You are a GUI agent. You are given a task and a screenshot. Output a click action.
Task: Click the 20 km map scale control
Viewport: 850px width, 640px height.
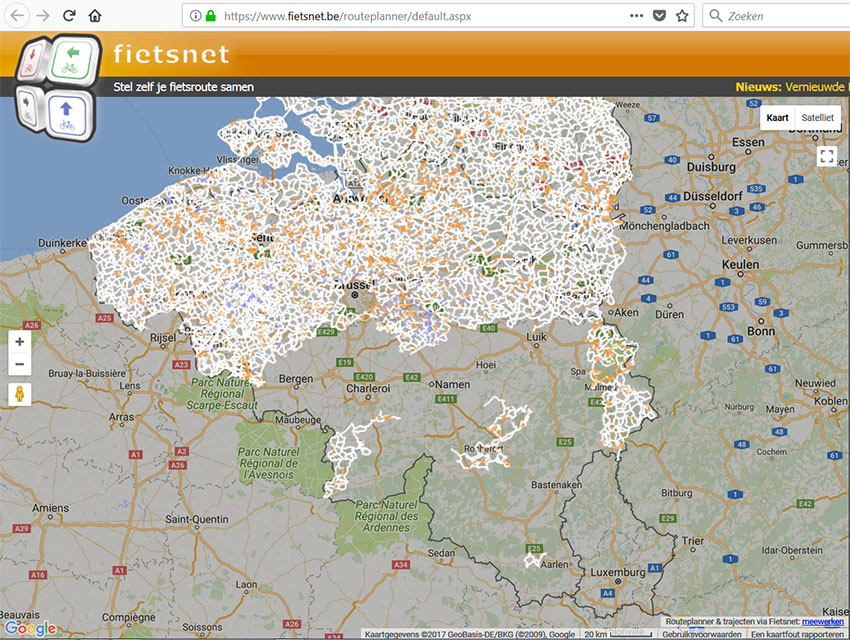617,634
